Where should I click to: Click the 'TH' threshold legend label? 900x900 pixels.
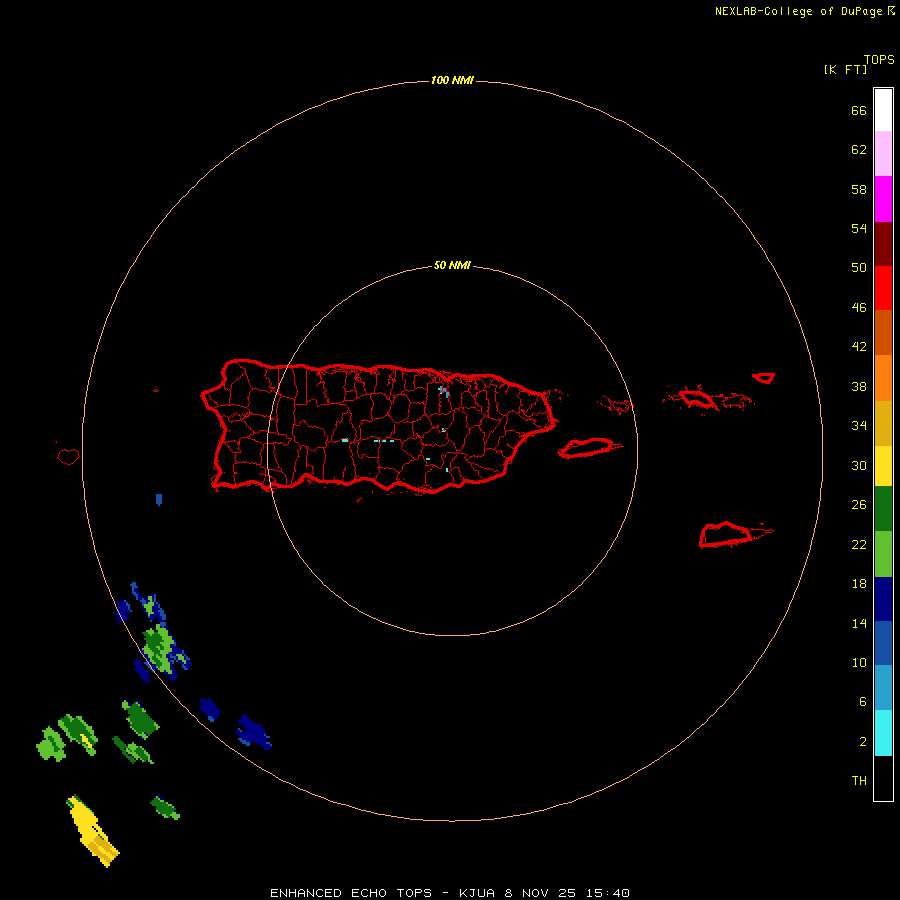(x=859, y=781)
